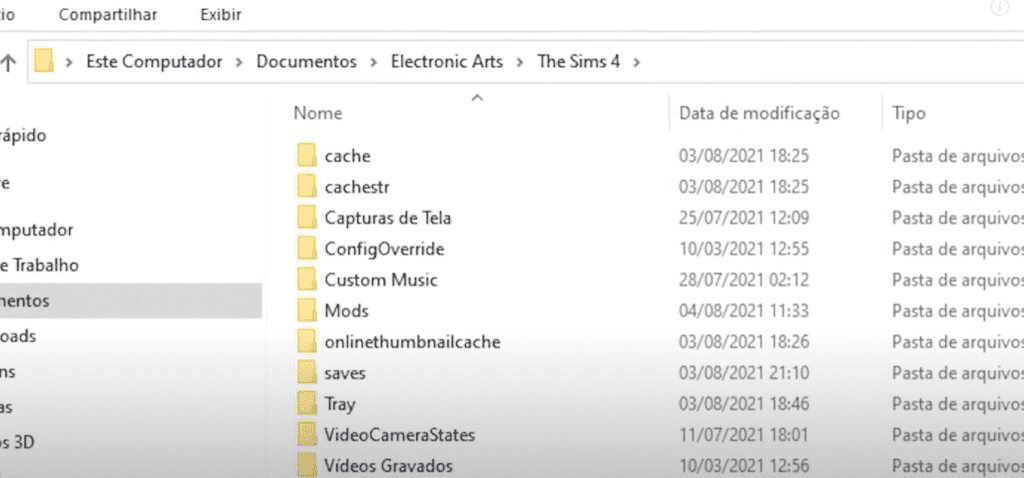Expand the chevron after Electronic Arts breadcrumb

520,63
